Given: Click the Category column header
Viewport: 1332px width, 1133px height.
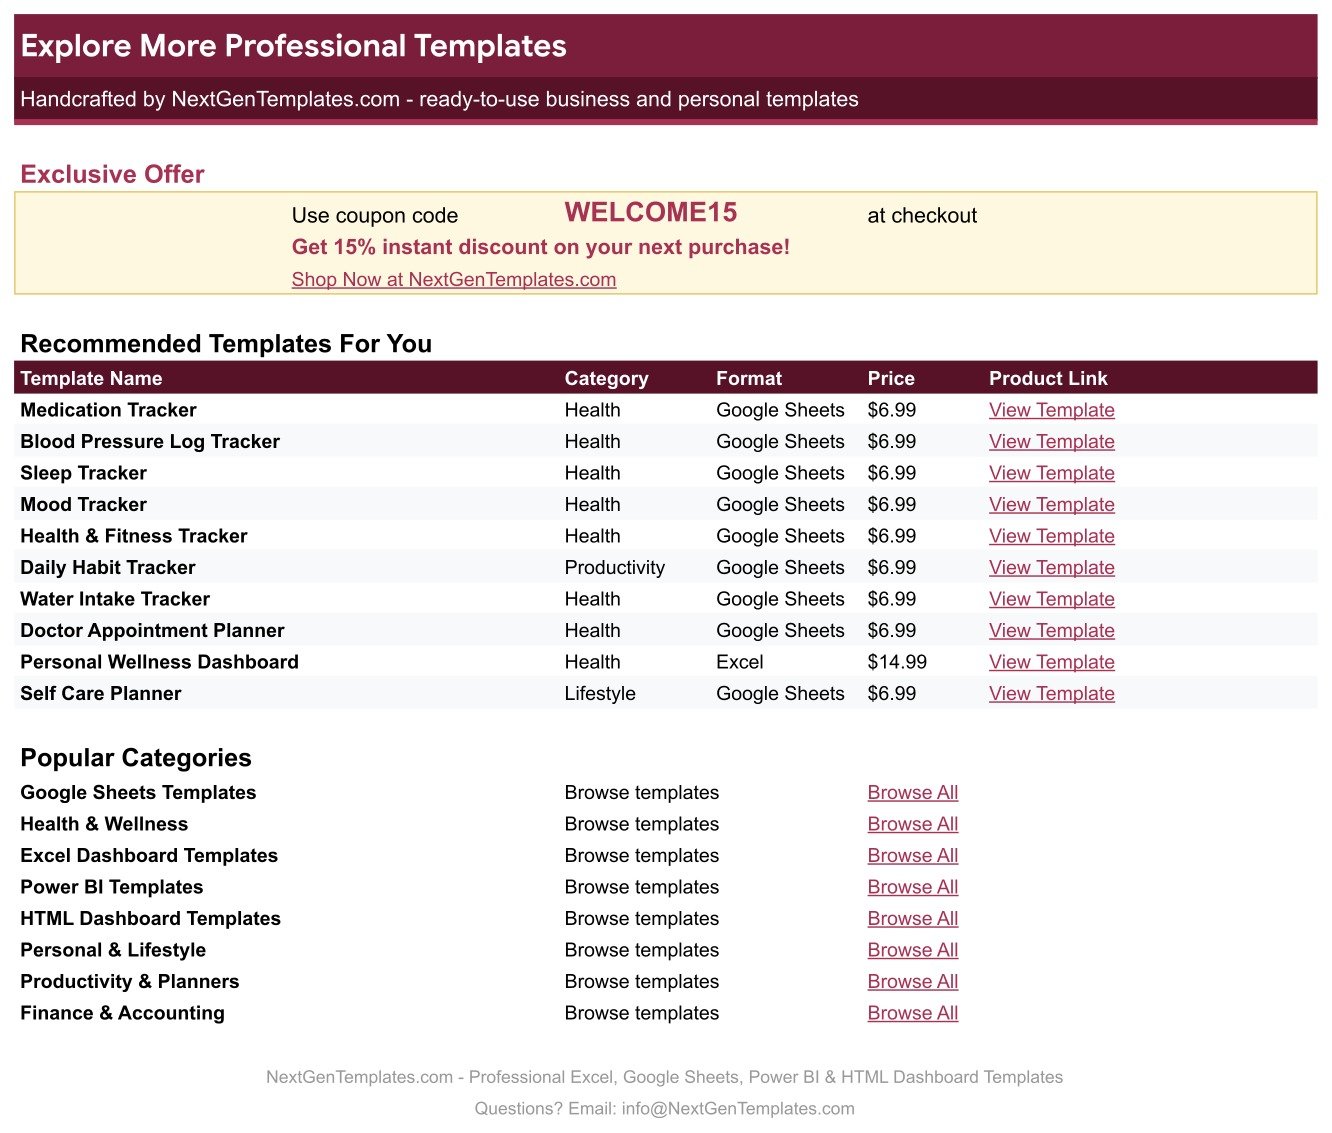Looking at the screenshot, I should (x=606, y=378).
